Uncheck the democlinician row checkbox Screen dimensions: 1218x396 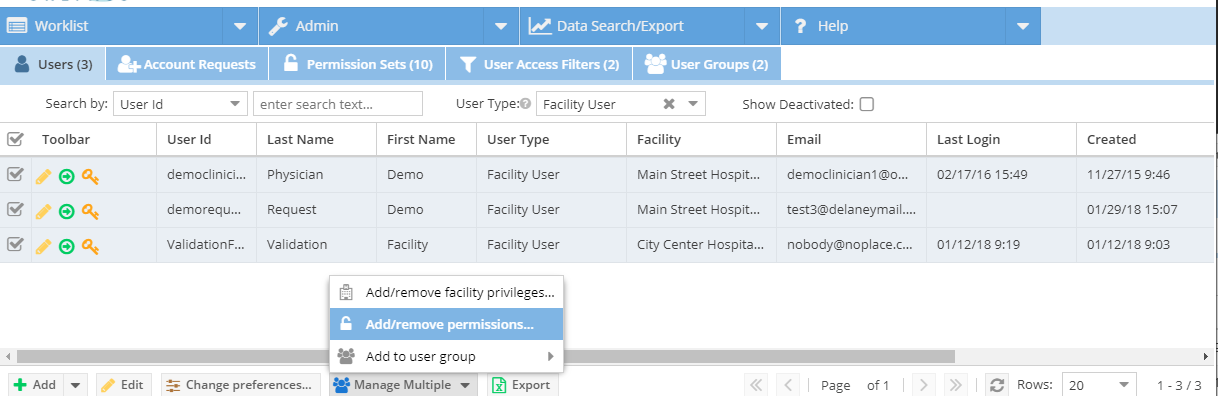coord(15,175)
